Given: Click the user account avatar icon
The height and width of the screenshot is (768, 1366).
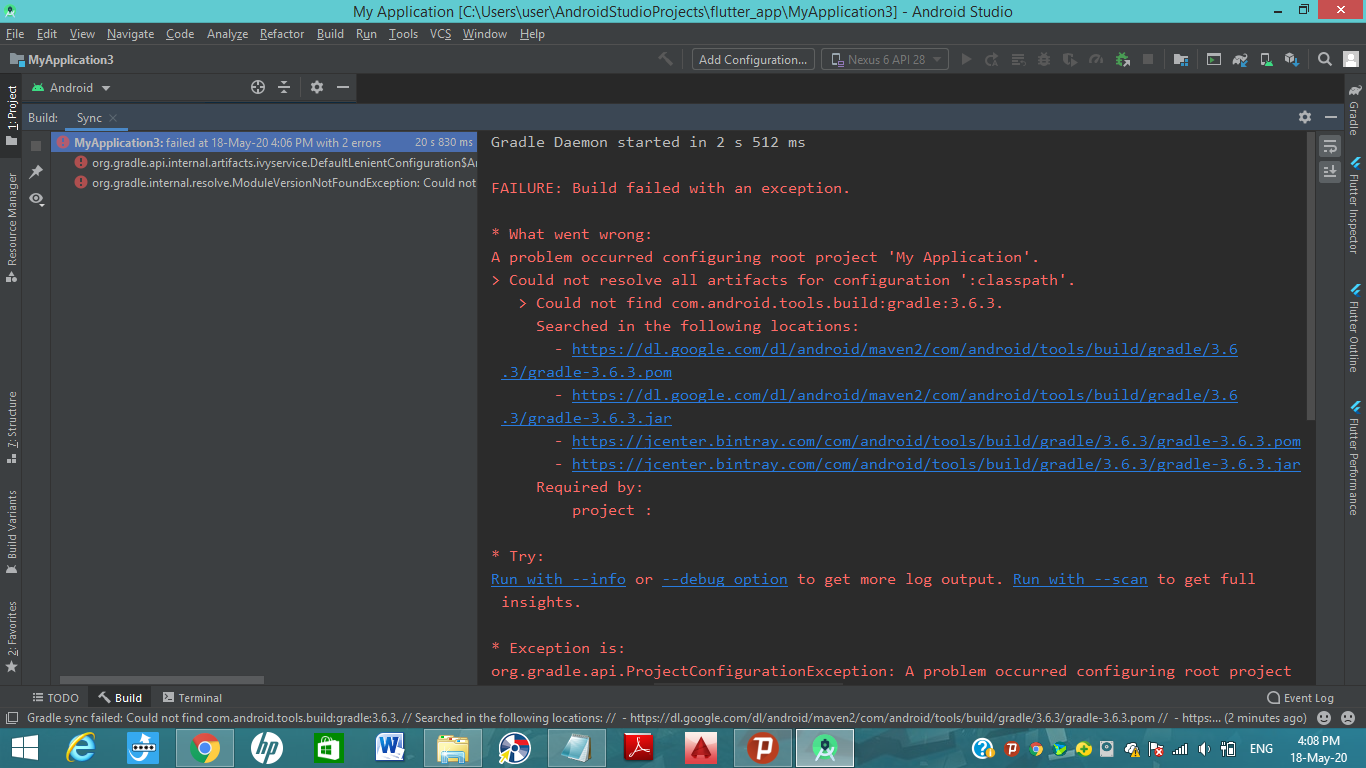Looking at the screenshot, I should 1350,59.
